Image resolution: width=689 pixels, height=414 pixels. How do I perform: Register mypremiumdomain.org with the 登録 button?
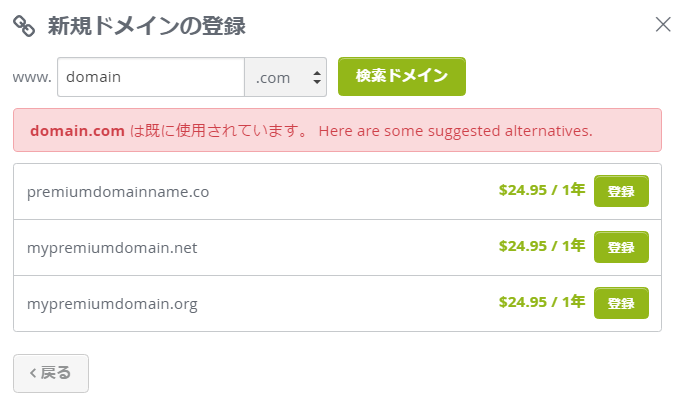click(621, 303)
